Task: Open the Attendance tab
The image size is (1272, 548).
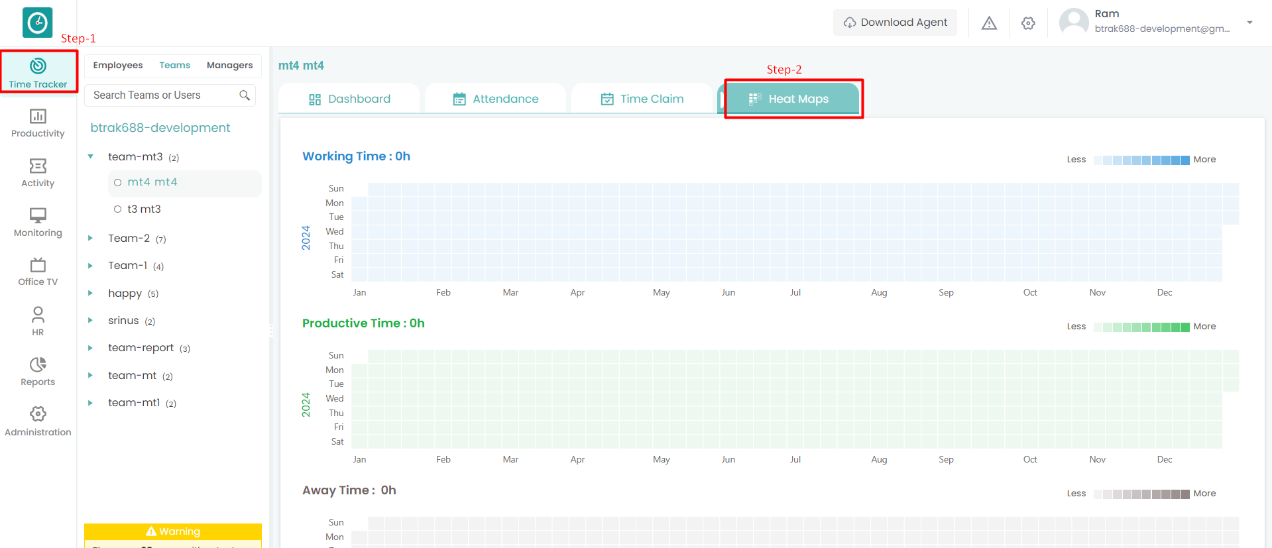Action: 496,99
